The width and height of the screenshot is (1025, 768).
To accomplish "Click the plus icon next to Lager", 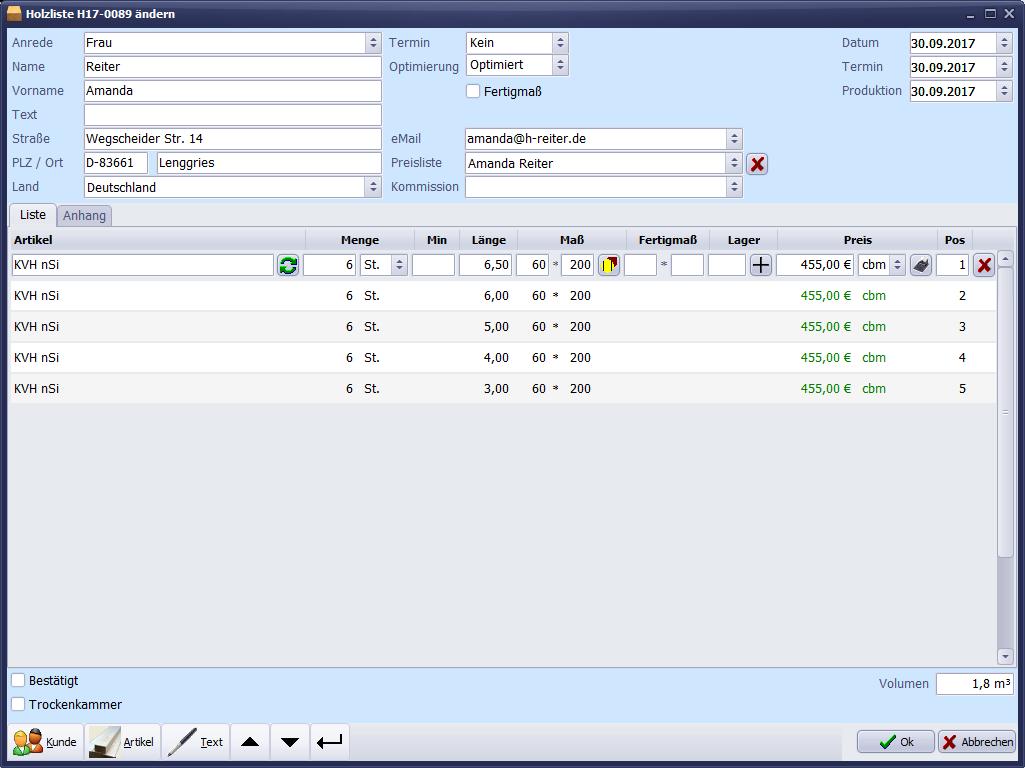I will click(760, 265).
